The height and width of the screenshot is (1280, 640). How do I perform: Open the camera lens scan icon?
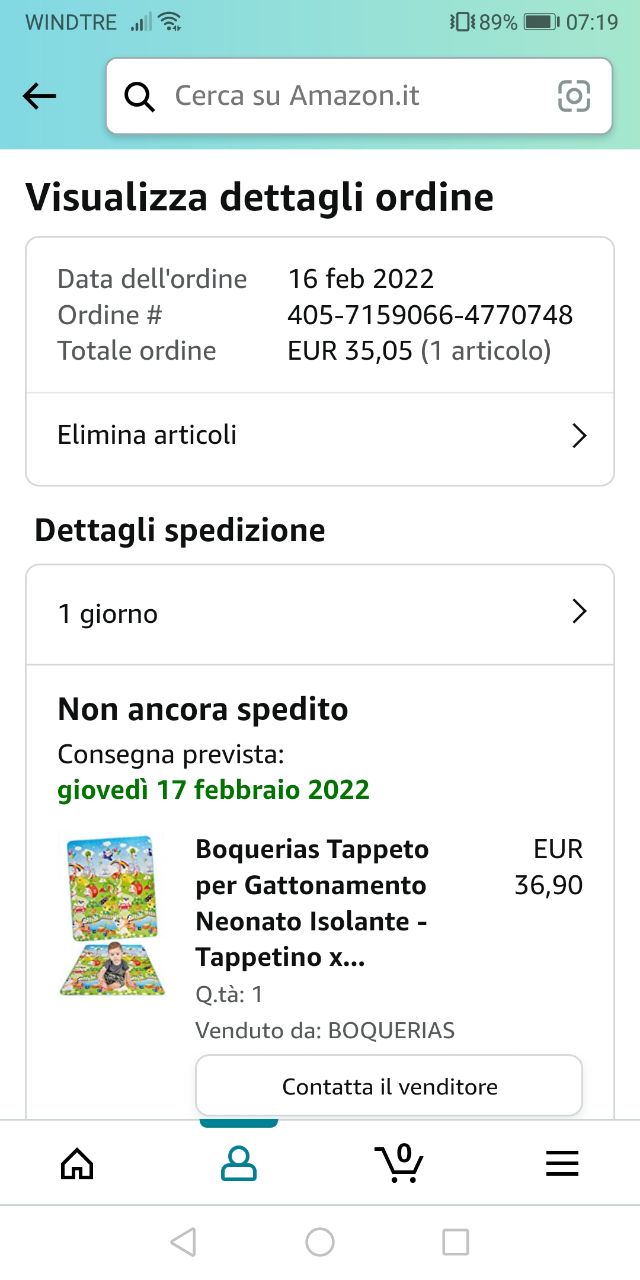click(574, 96)
